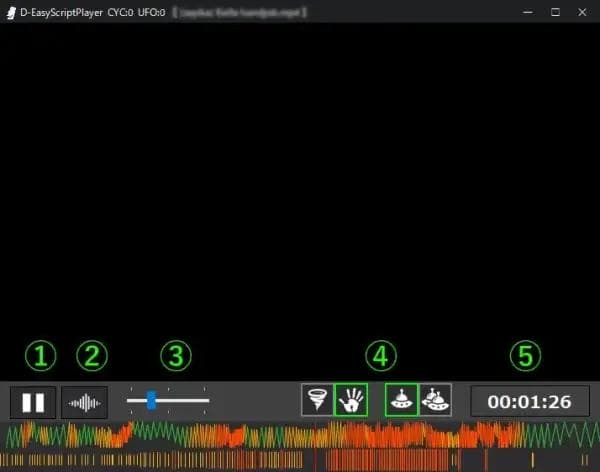Image resolution: width=600 pixels, height=472 pixels.
Task: Close the D-EasyScriptPlayer window
Action: [x=583, y=12]
